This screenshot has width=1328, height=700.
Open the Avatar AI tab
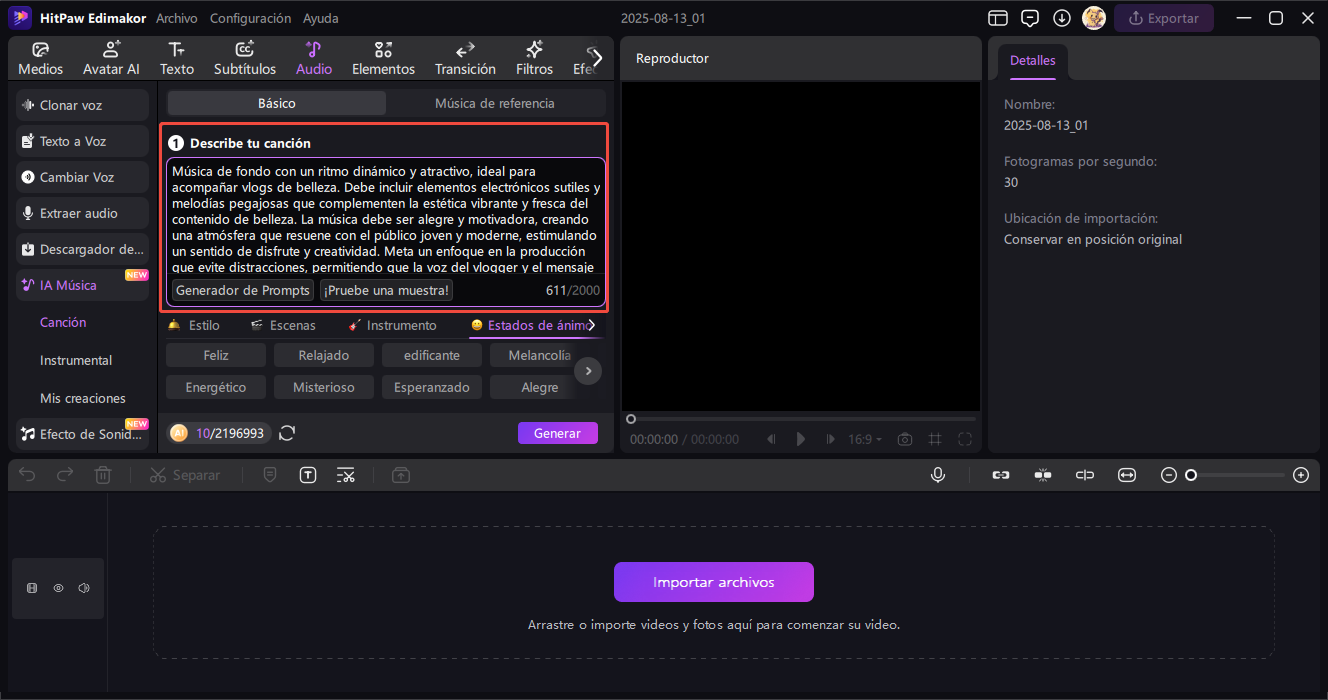click(x=111, y=58)
